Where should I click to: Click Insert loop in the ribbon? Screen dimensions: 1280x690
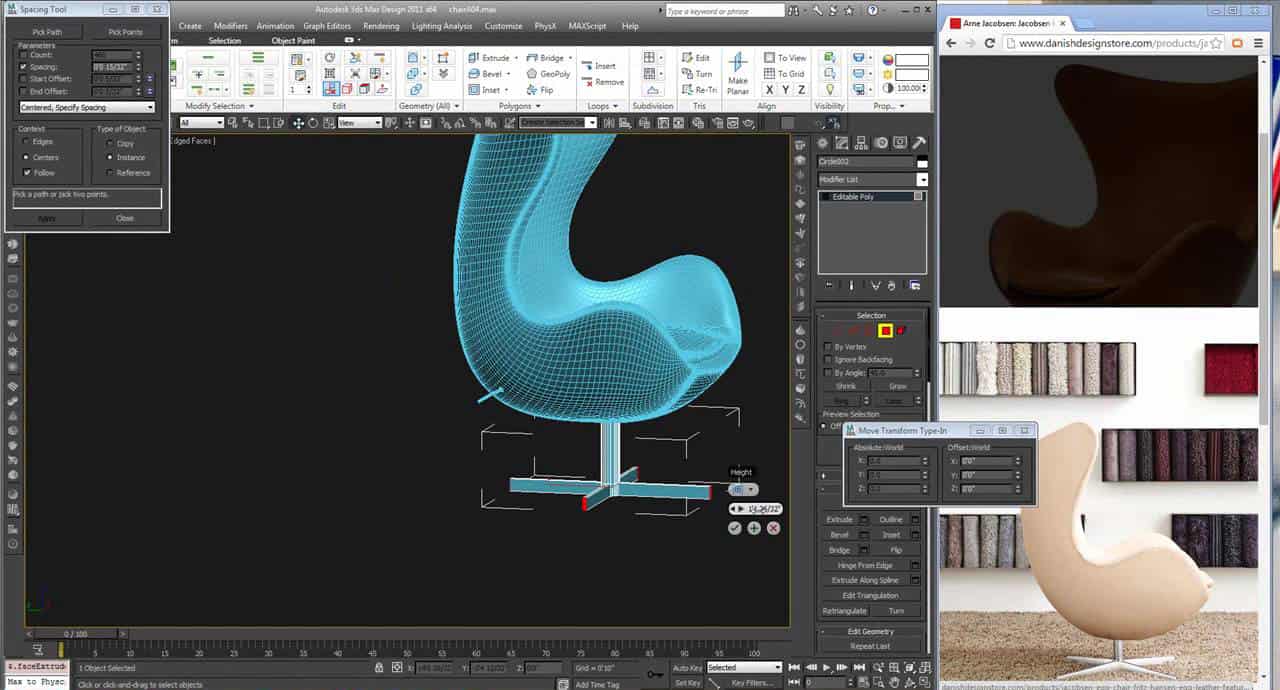598,66
